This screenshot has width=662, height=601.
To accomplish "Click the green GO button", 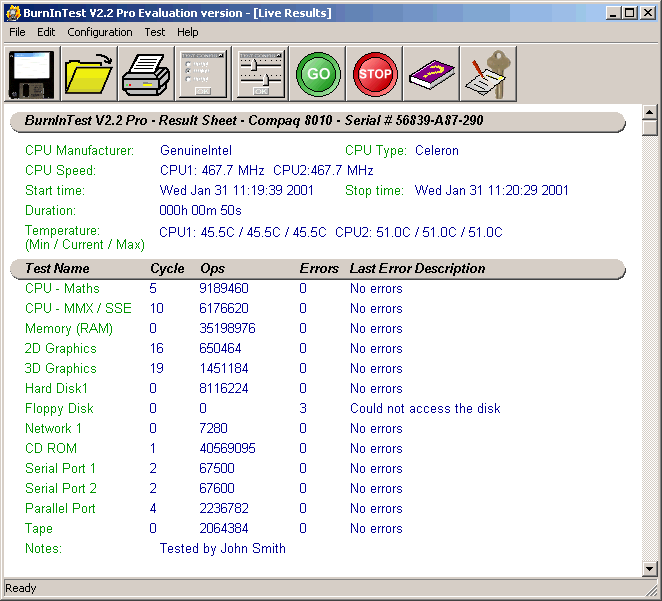I will point(317,74).
